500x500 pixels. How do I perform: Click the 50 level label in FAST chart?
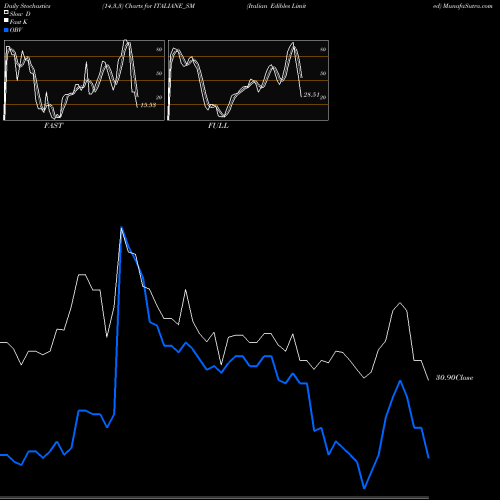(x=159, y=73)
